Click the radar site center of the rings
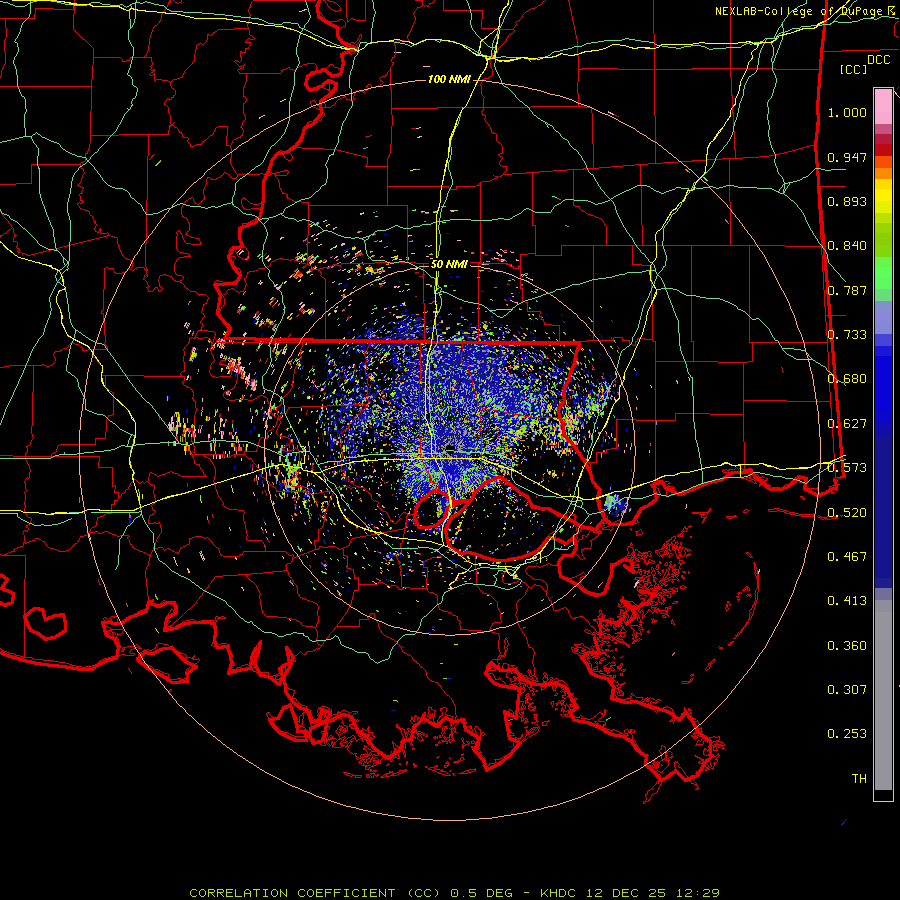 450,449
